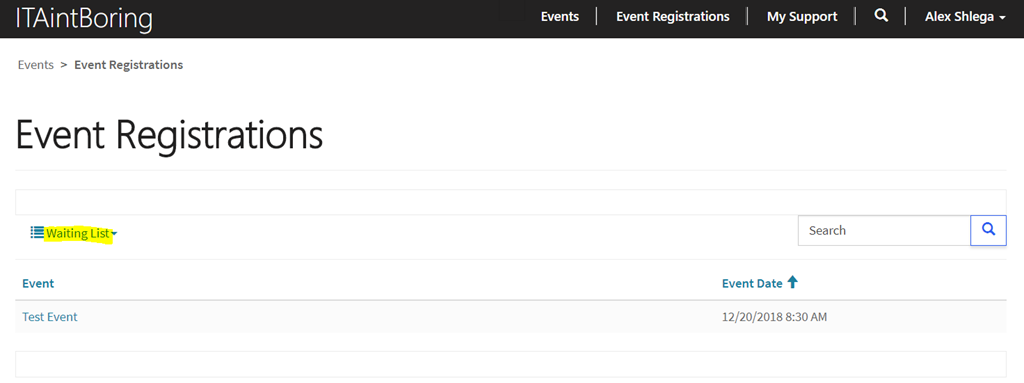Image resolution: width=1024 pixels, height=383 pixels.
Task: Click the caret beside Alex Shlega name
Action: 1002,18
